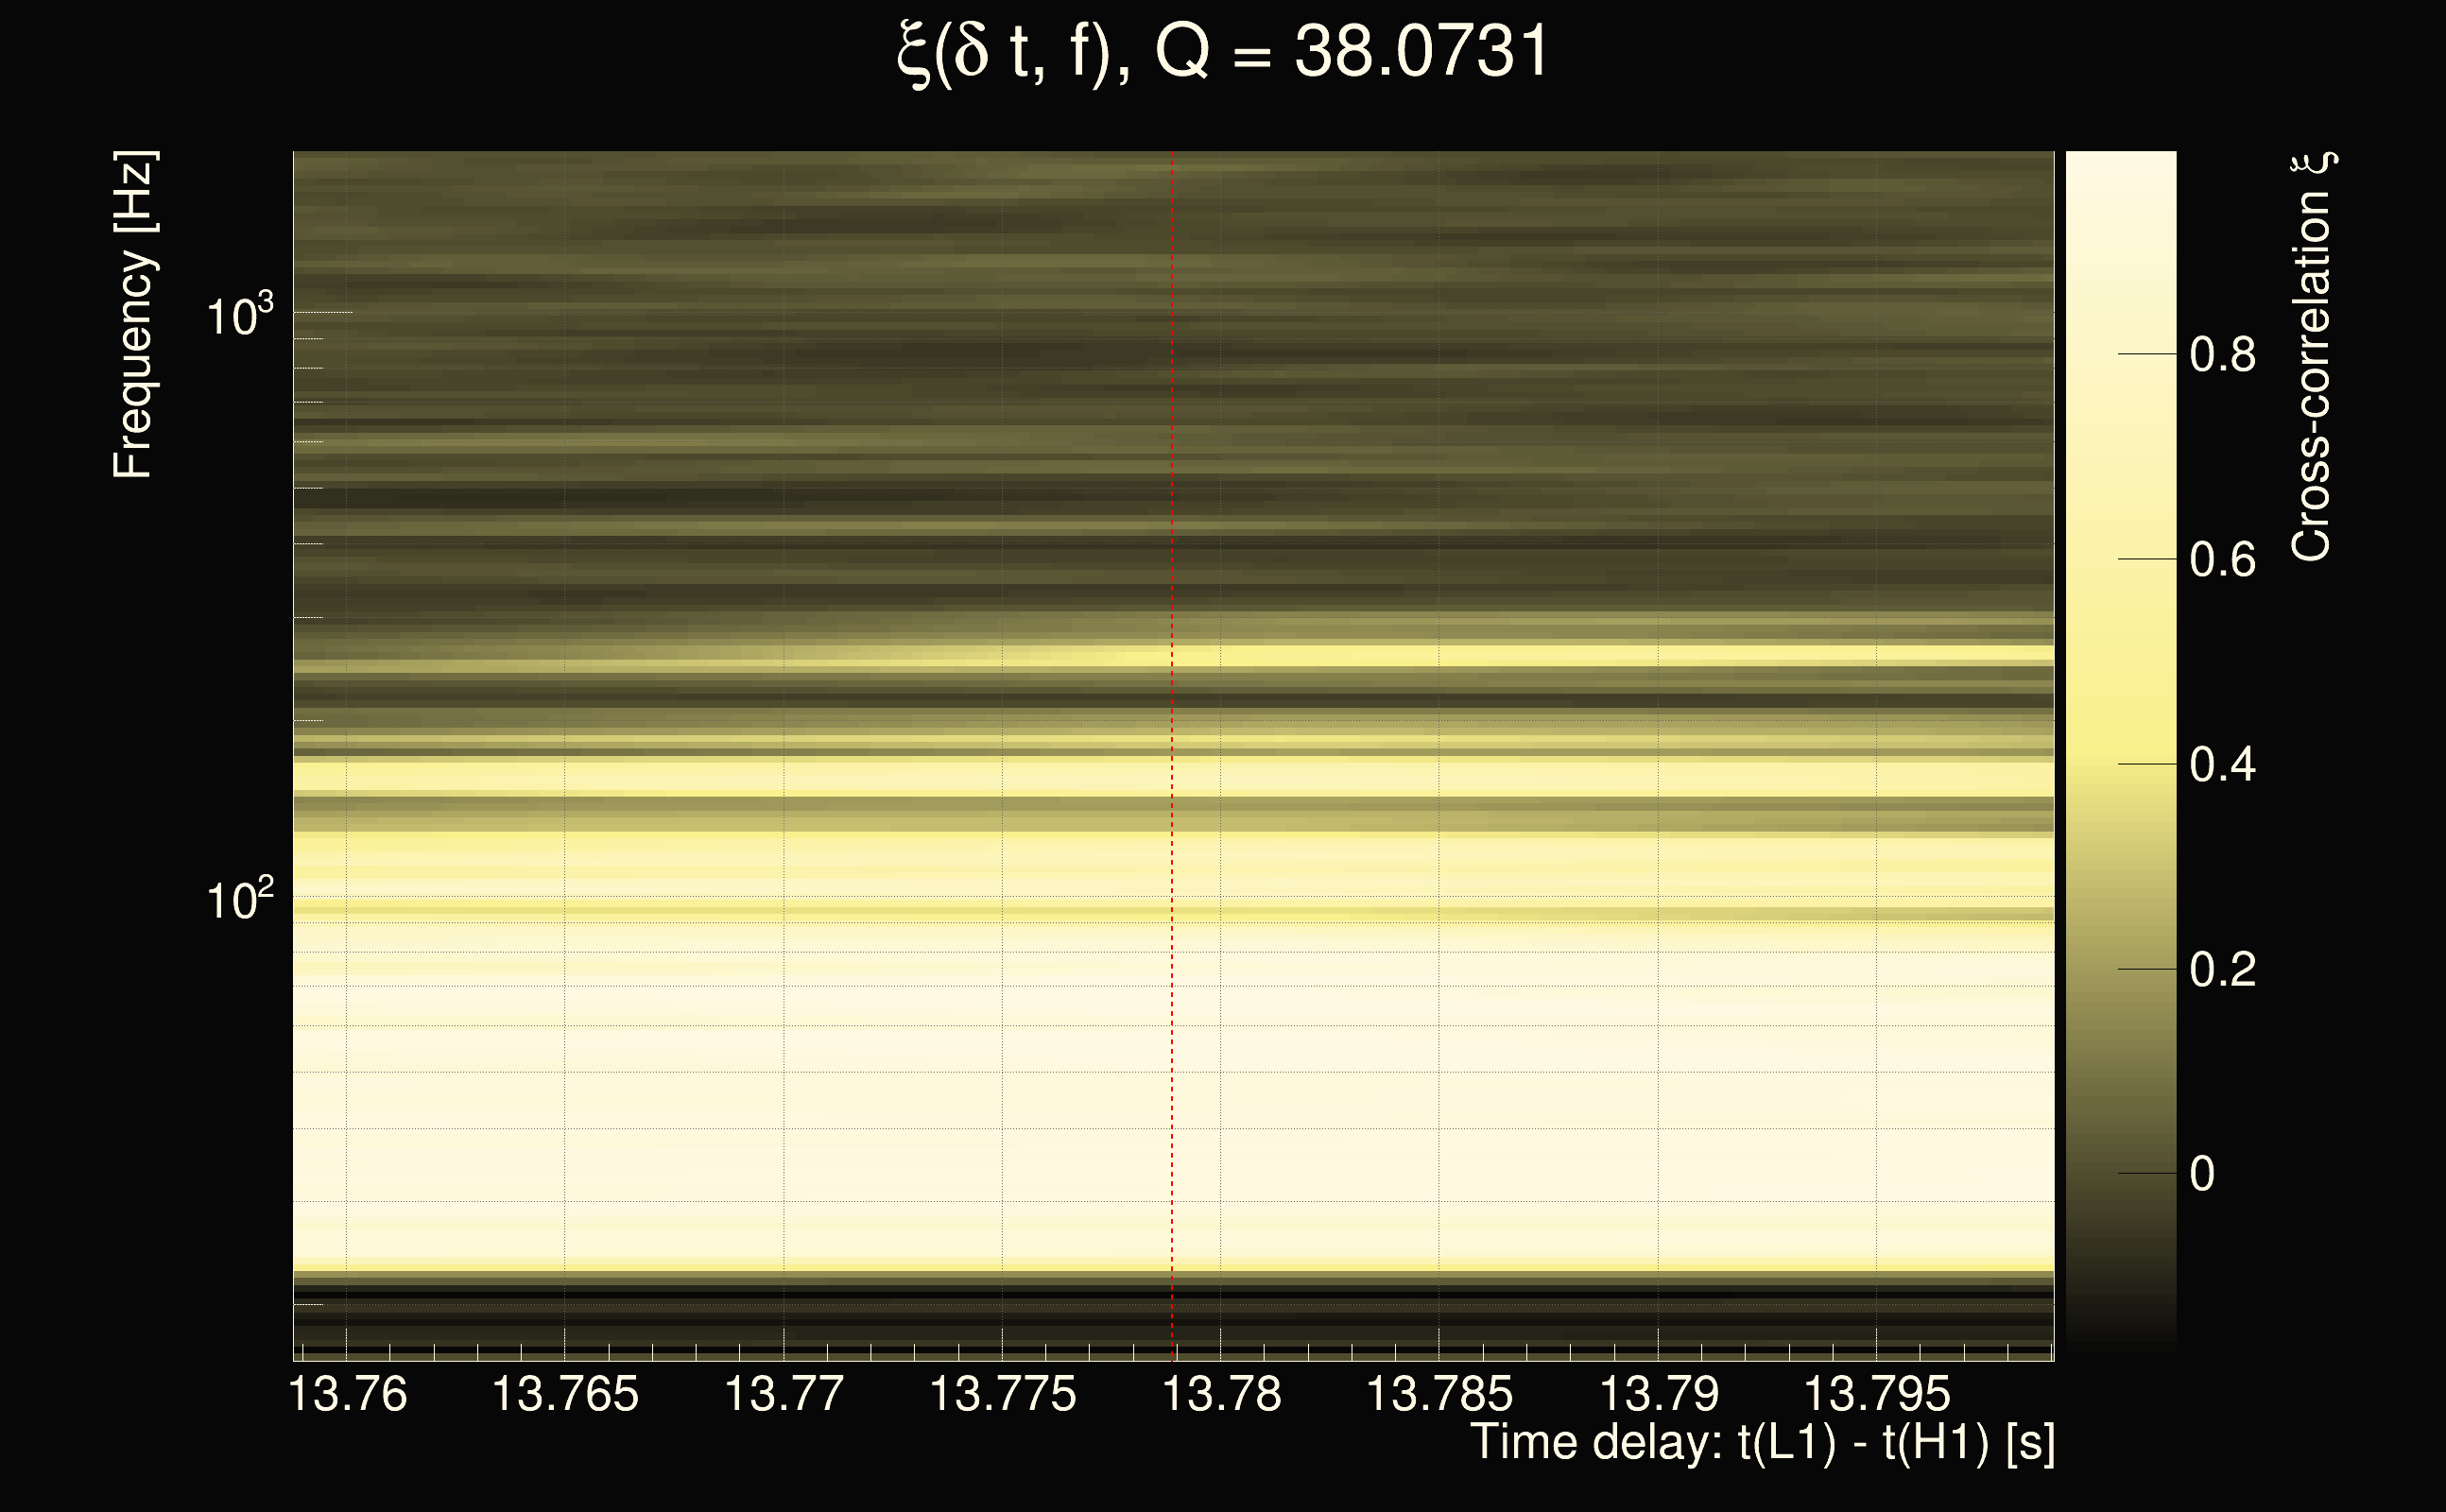Click the 13.78 x-axis tick label
This screenshot has height=1512, width=2446.
pyautogui.click(x=1221, y=1394)
